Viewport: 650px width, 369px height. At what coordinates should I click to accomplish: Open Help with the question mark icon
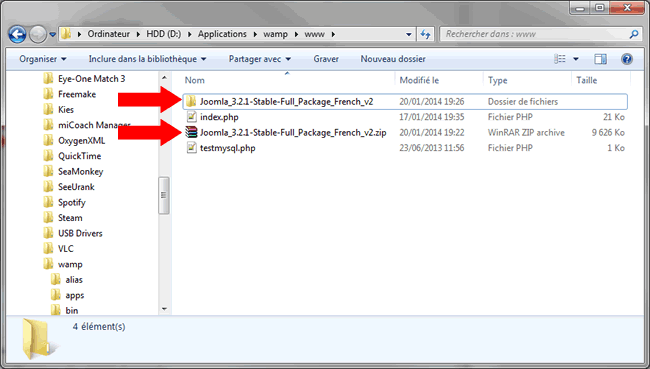pos(627,59)
